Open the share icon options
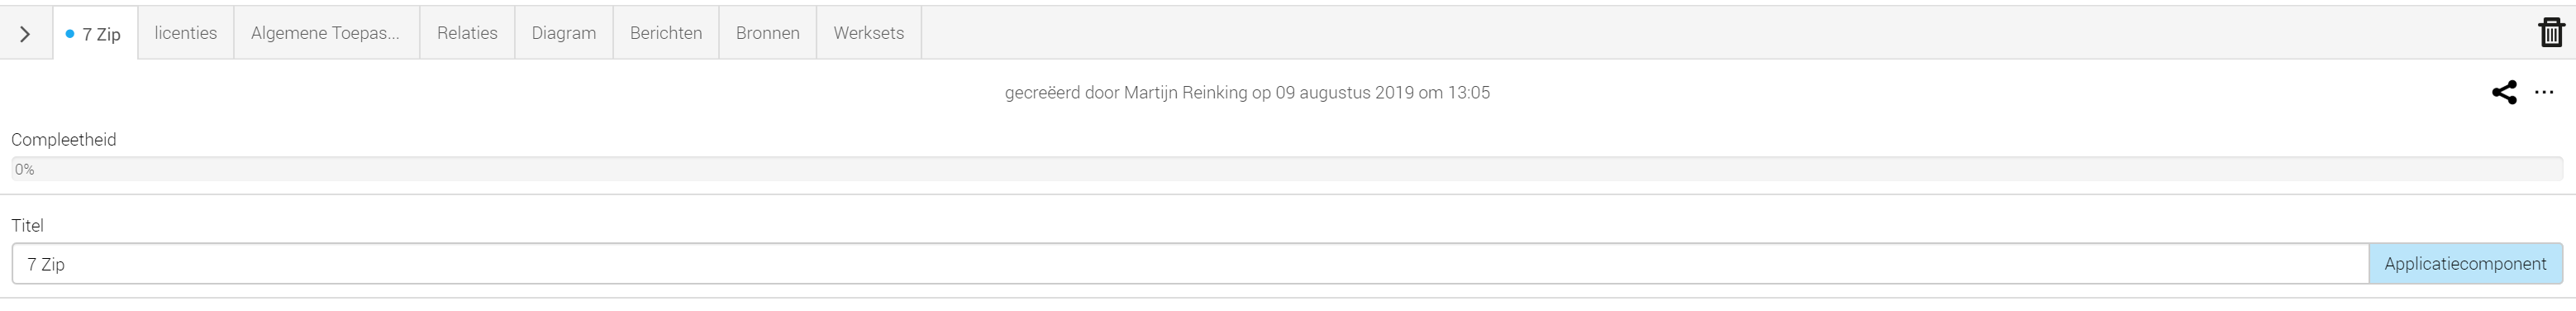This screenshot has width=2576, height=311. tap(2504, 93)
